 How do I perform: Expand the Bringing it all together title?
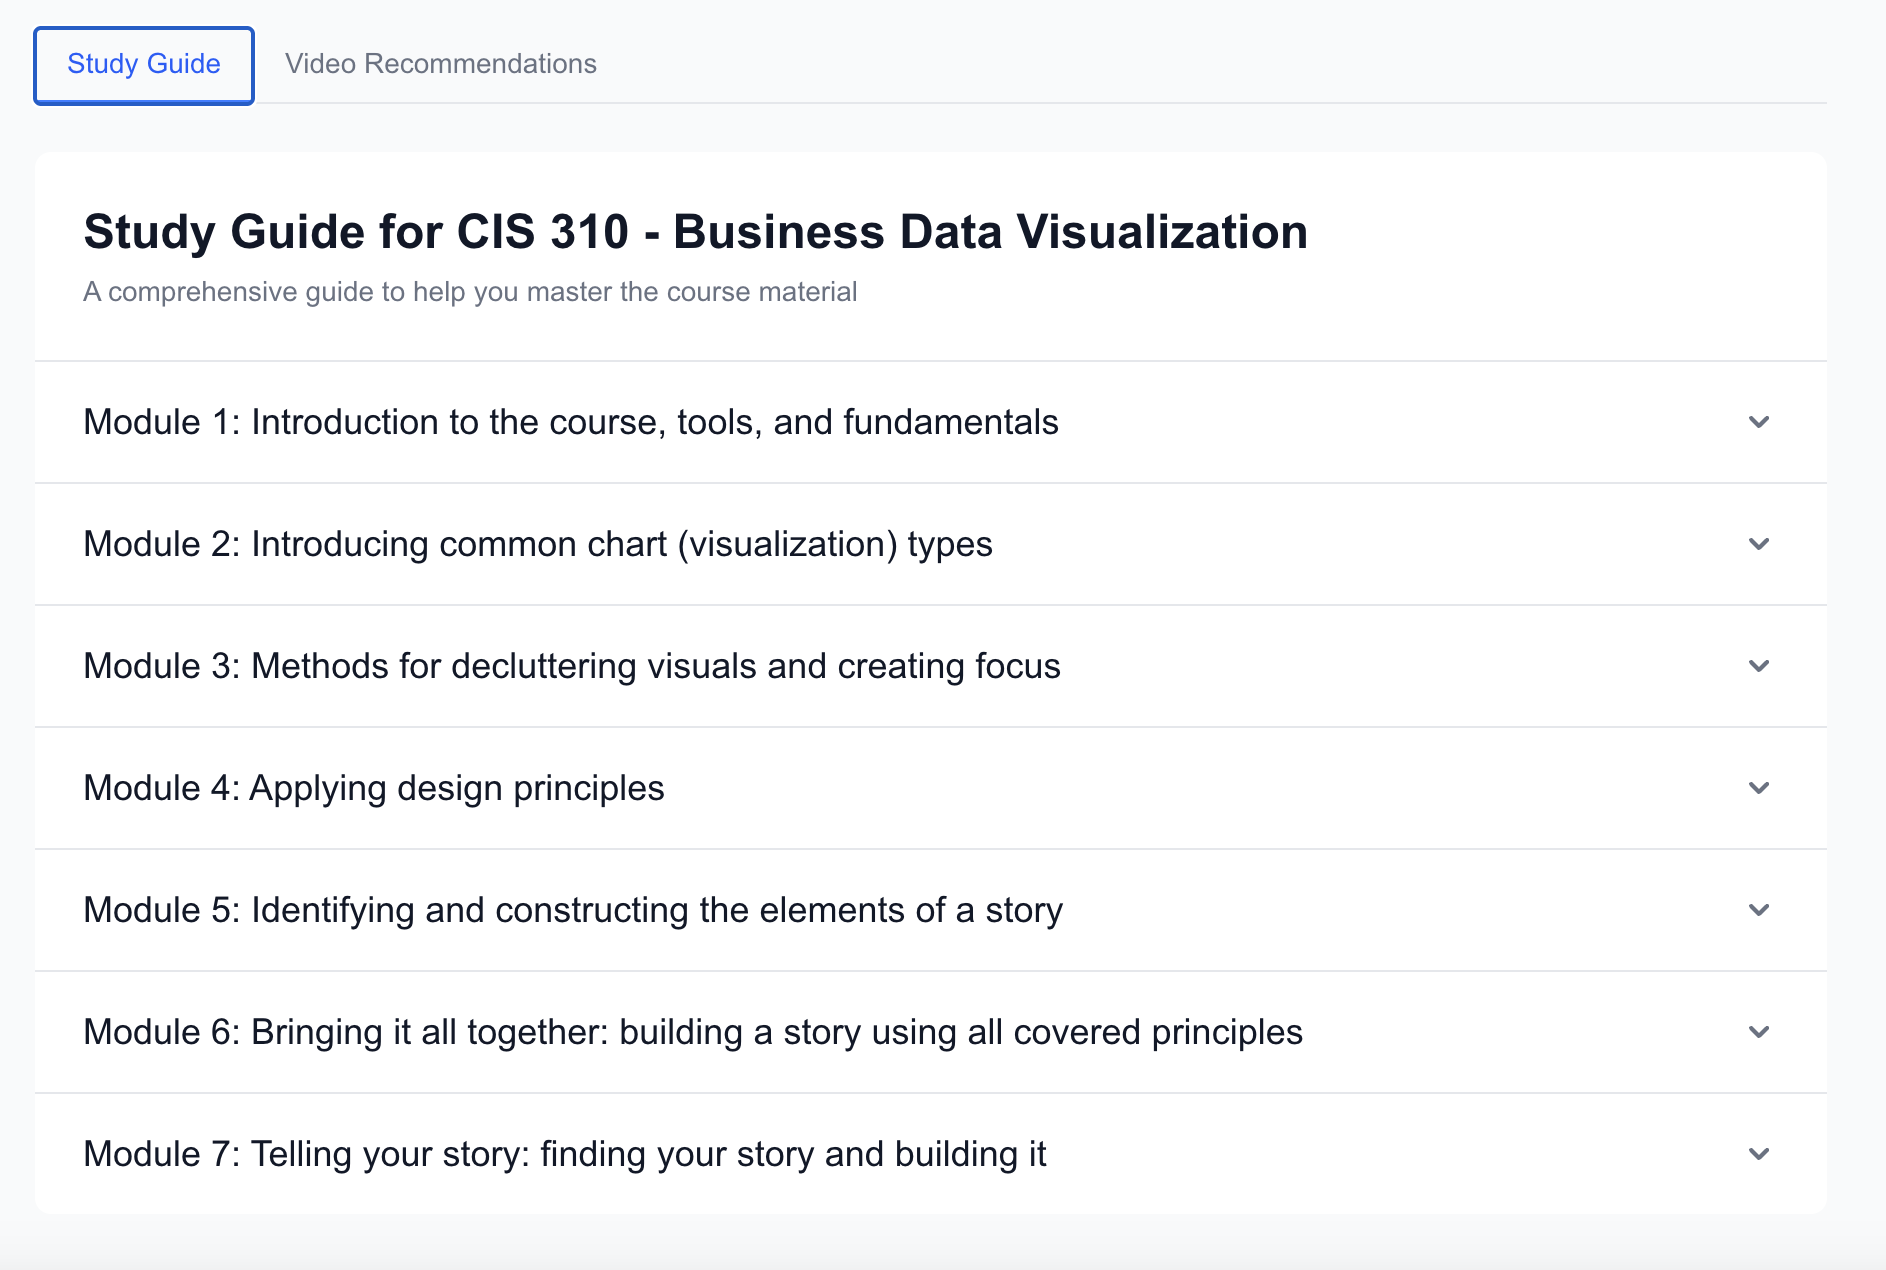pos(692,1032)
